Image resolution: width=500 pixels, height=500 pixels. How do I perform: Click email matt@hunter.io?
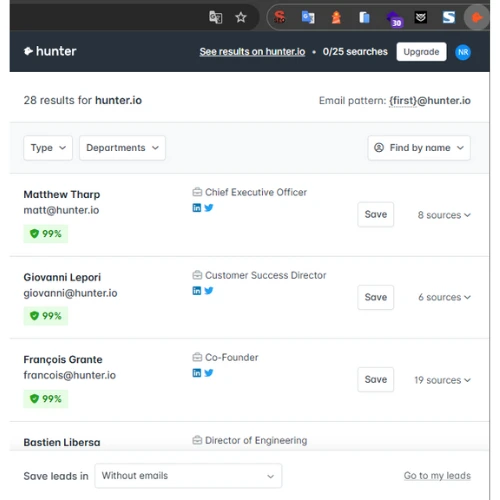pos(61,210)
